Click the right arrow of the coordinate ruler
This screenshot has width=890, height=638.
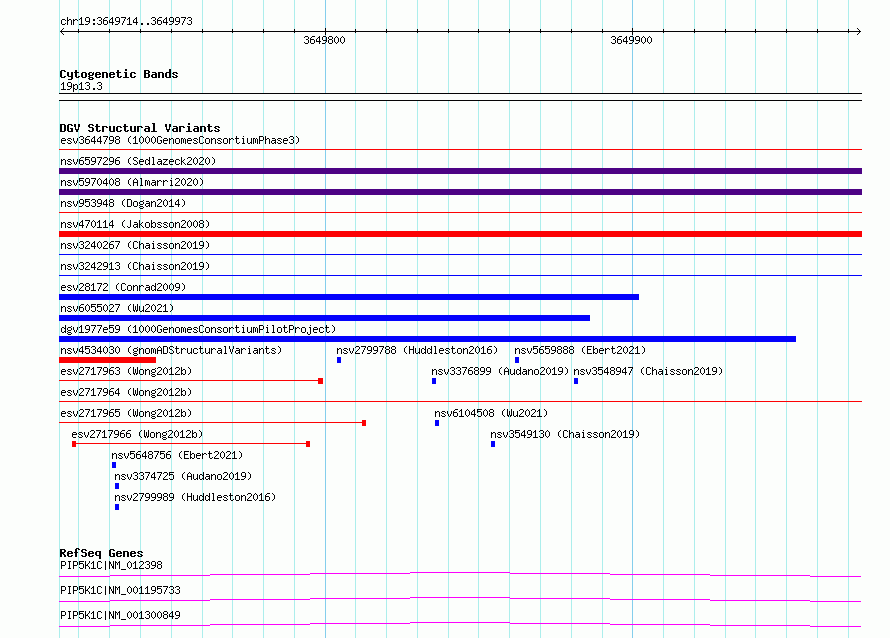[x=858, y=32]
